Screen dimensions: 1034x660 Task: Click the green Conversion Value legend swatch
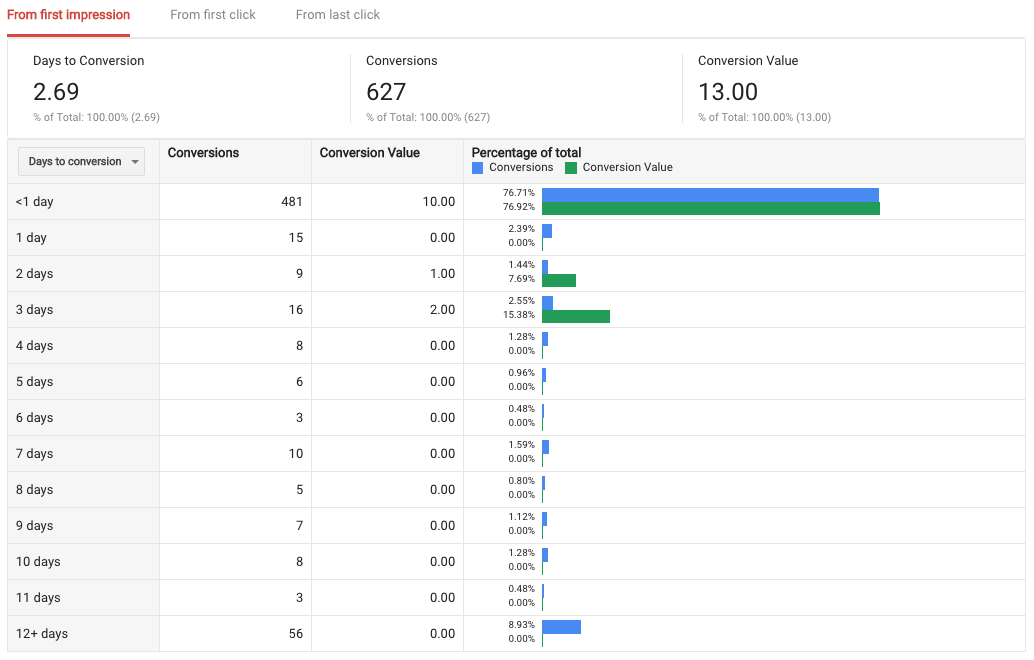tap(571, 168)
